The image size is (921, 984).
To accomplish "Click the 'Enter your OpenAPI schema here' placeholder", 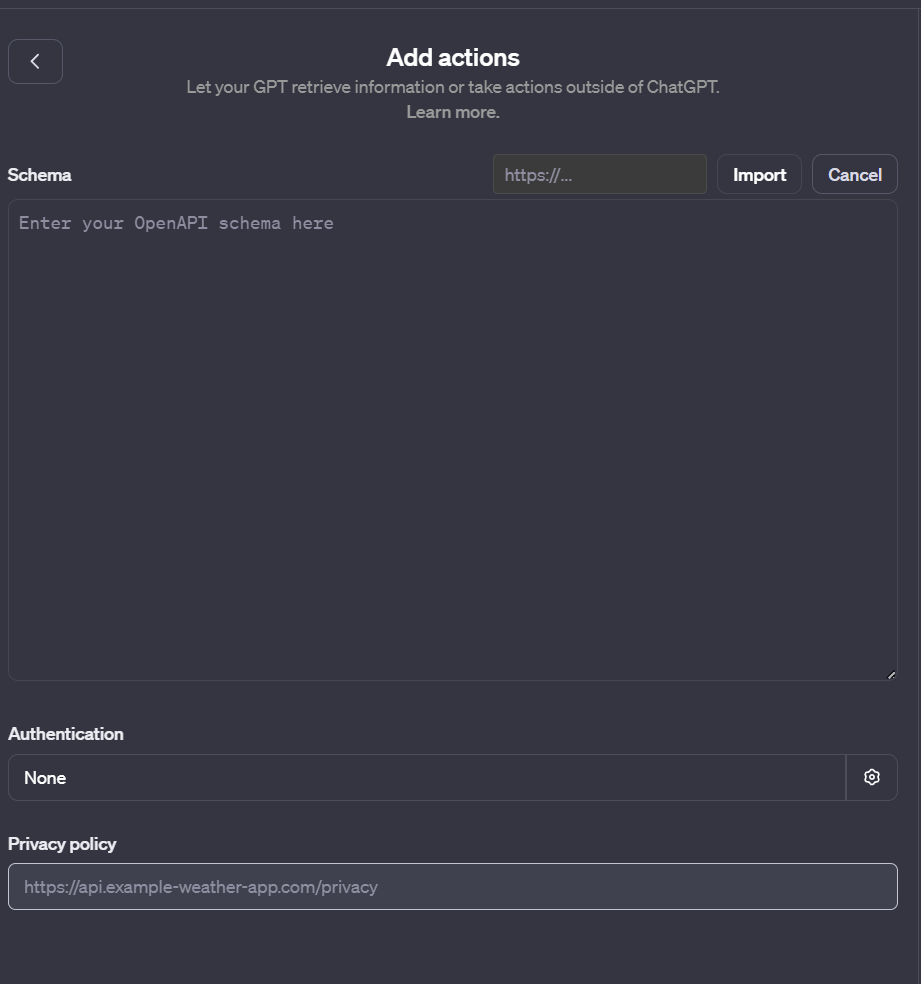I will point(176,223).
